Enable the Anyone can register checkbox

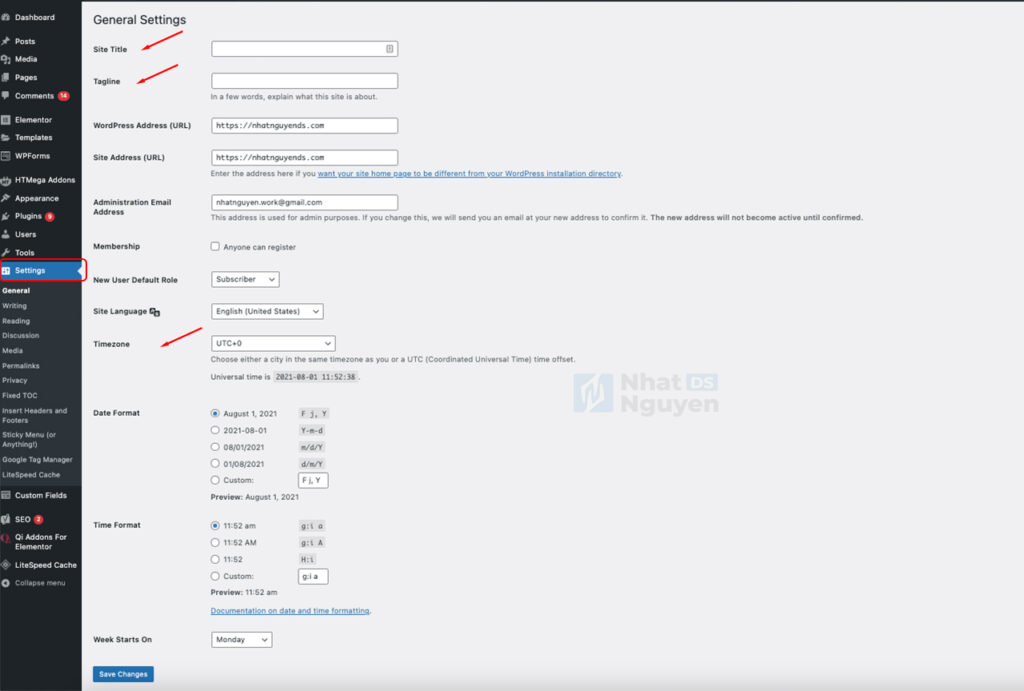click(214, 246)
